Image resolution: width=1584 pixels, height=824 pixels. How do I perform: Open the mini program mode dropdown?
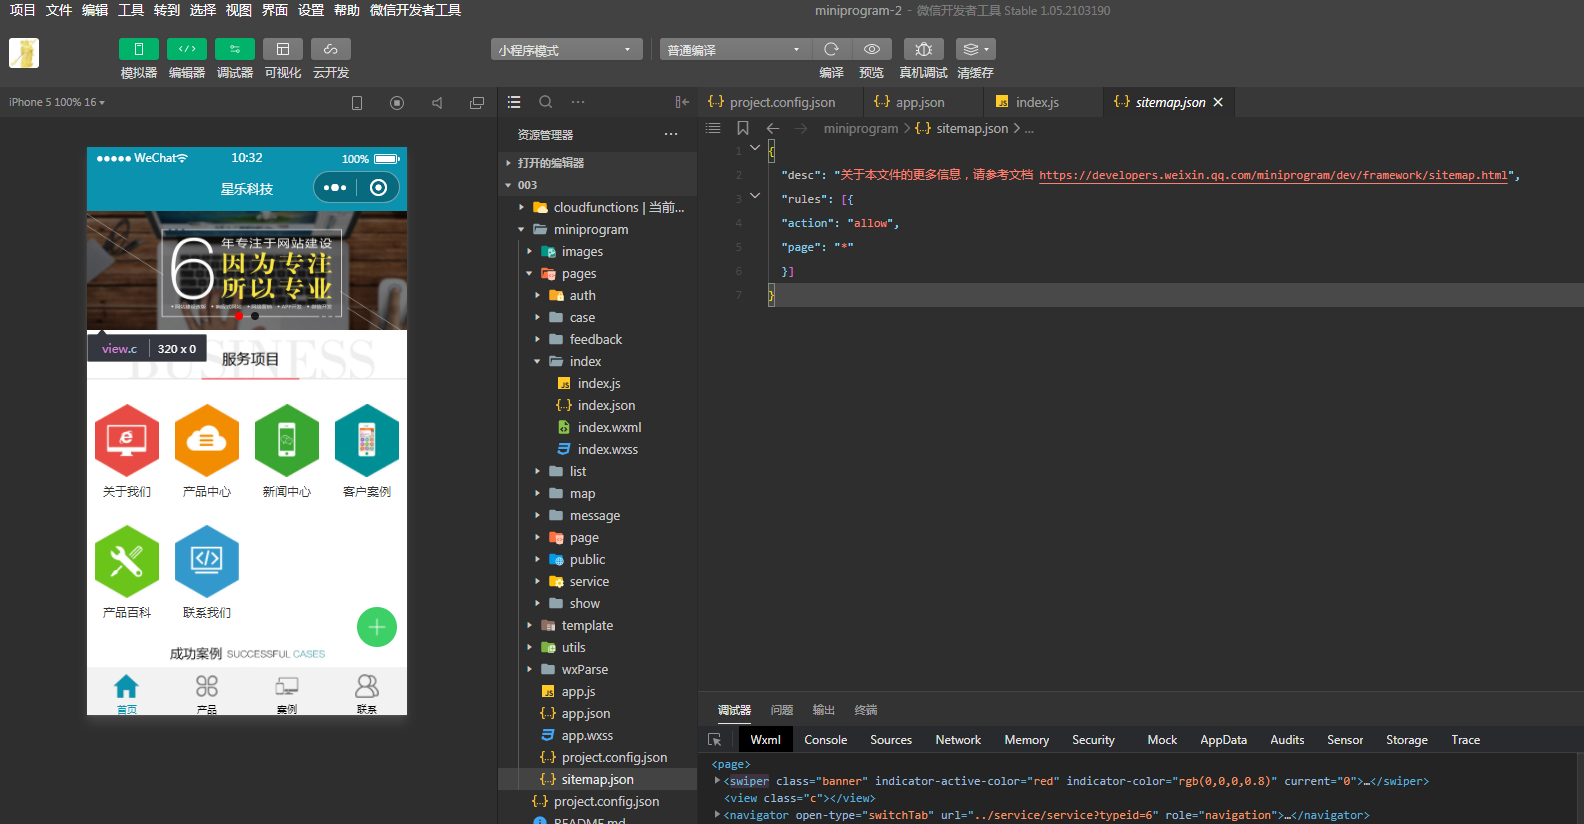coord(566,50)
